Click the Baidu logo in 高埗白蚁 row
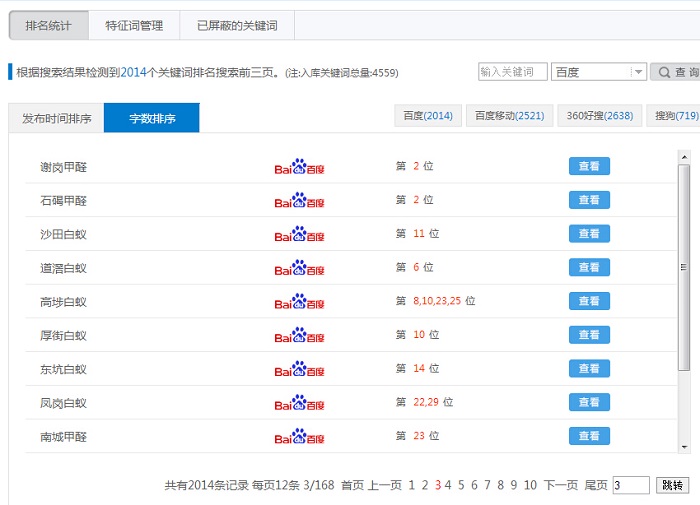This screenshot has height=505, width=700. 299,301
